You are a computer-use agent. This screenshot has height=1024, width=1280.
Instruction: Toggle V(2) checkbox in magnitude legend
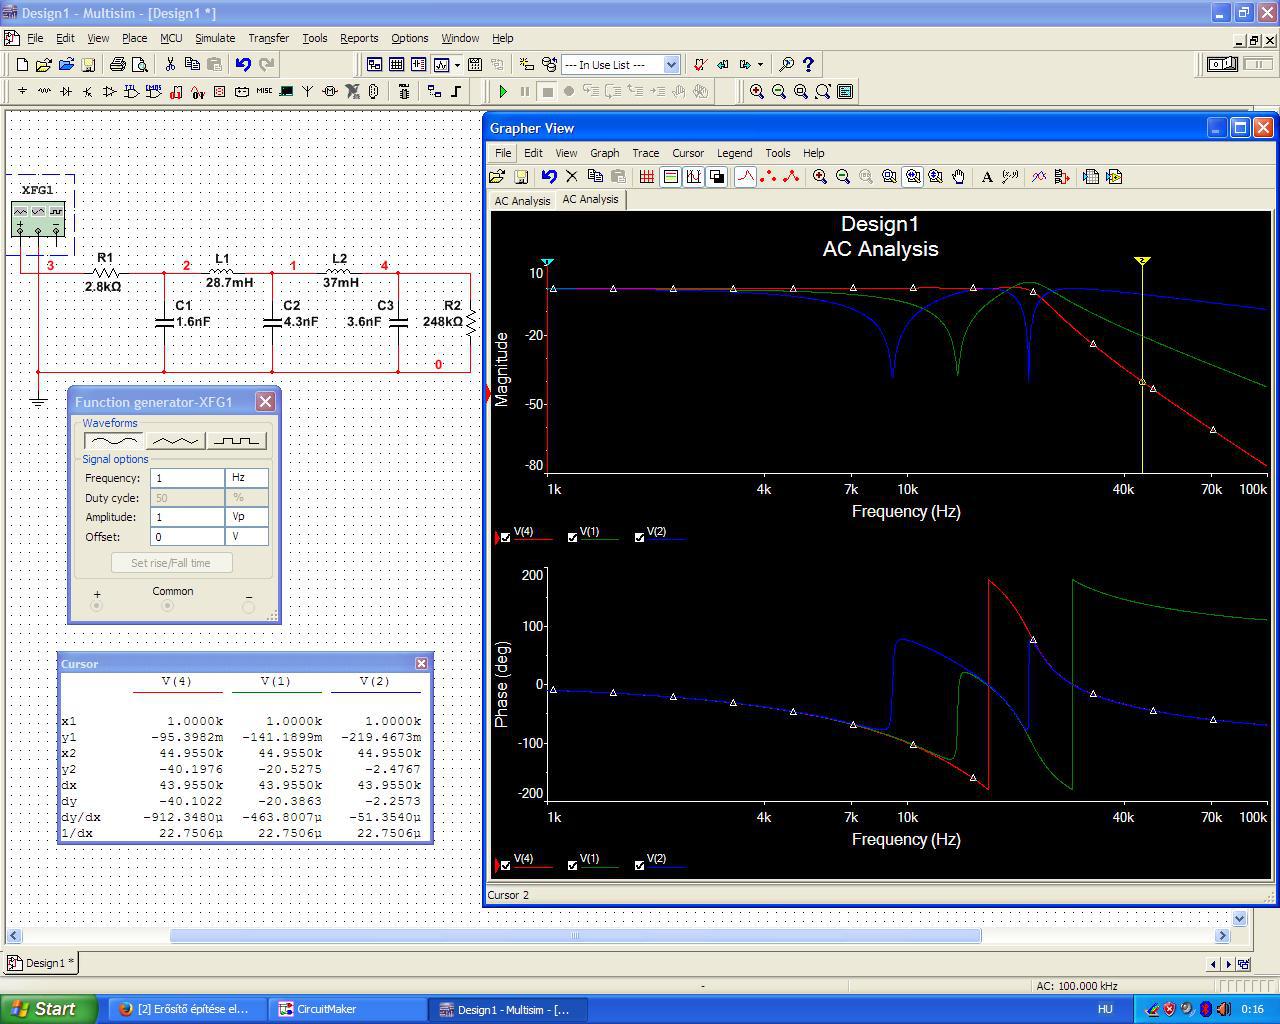(640, 537)
